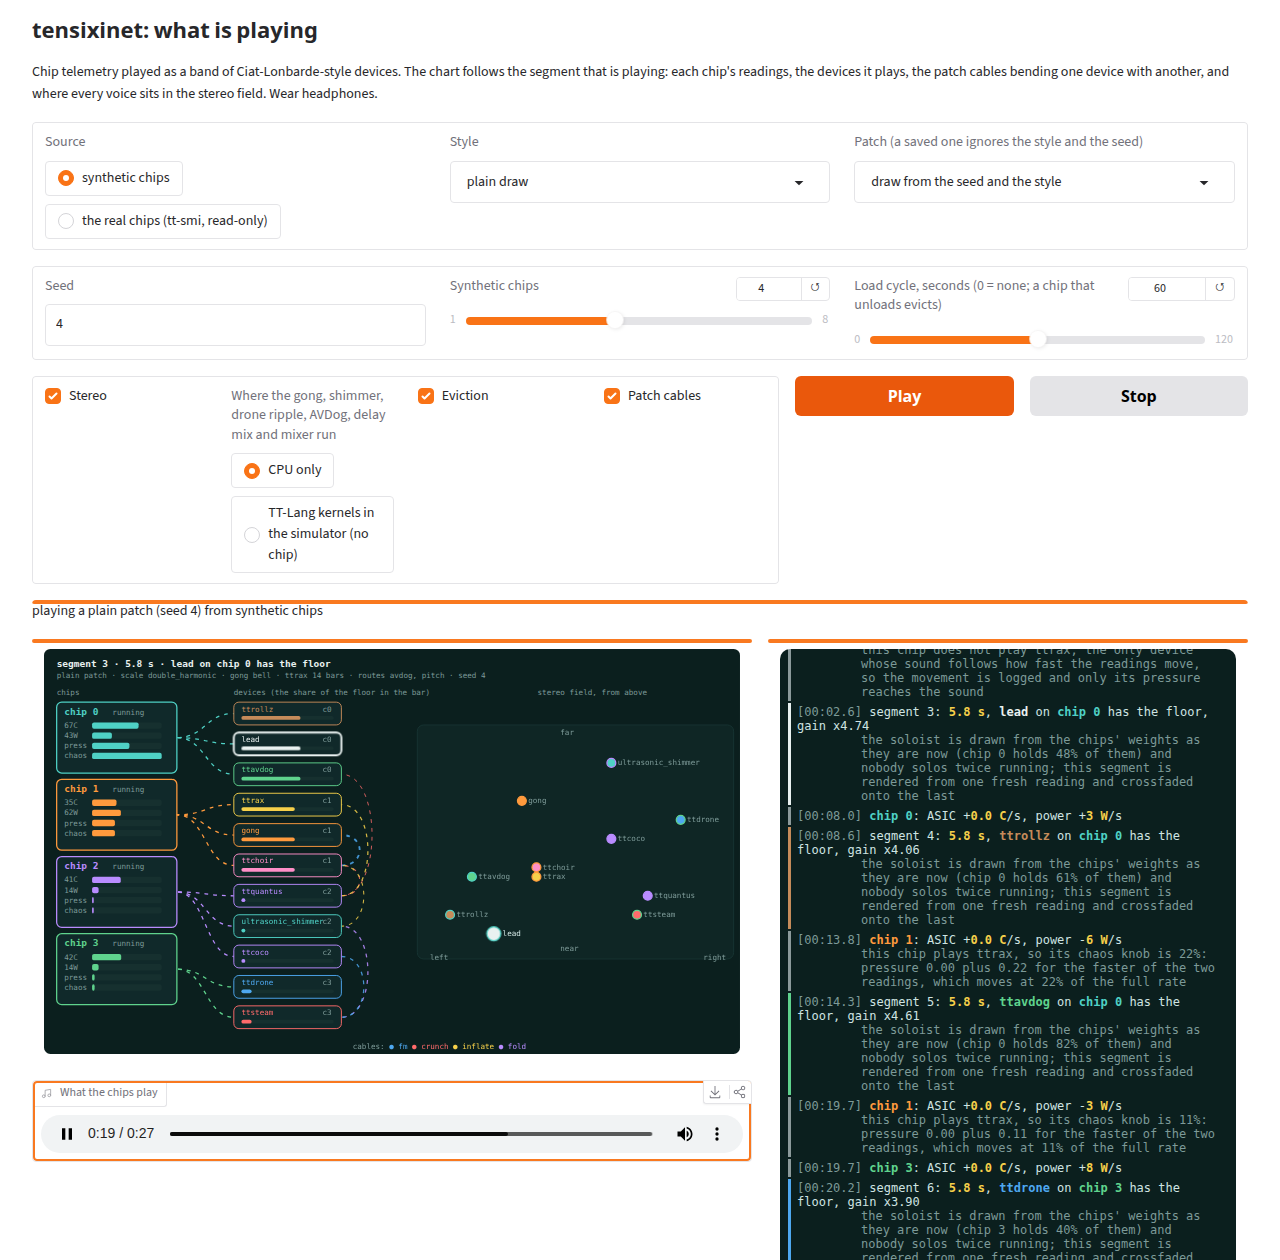Seek along the audio progress bar
This screenshot has height=1260, width=1280.
[x=411, y=1134]
